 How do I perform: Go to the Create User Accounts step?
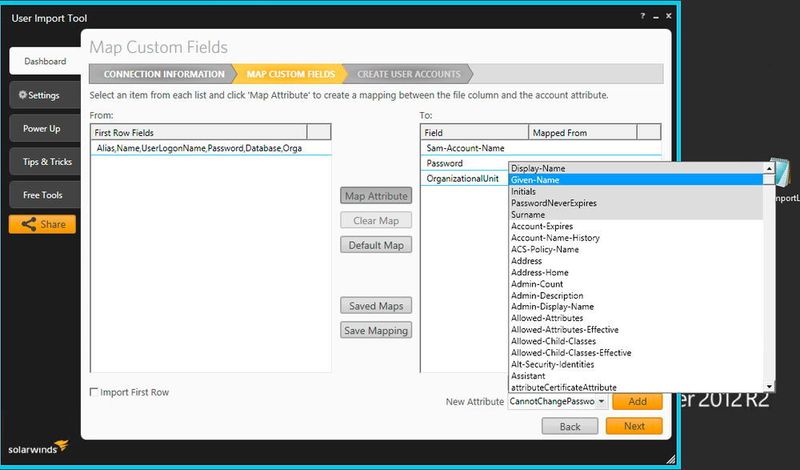click(x=408, y=74)
